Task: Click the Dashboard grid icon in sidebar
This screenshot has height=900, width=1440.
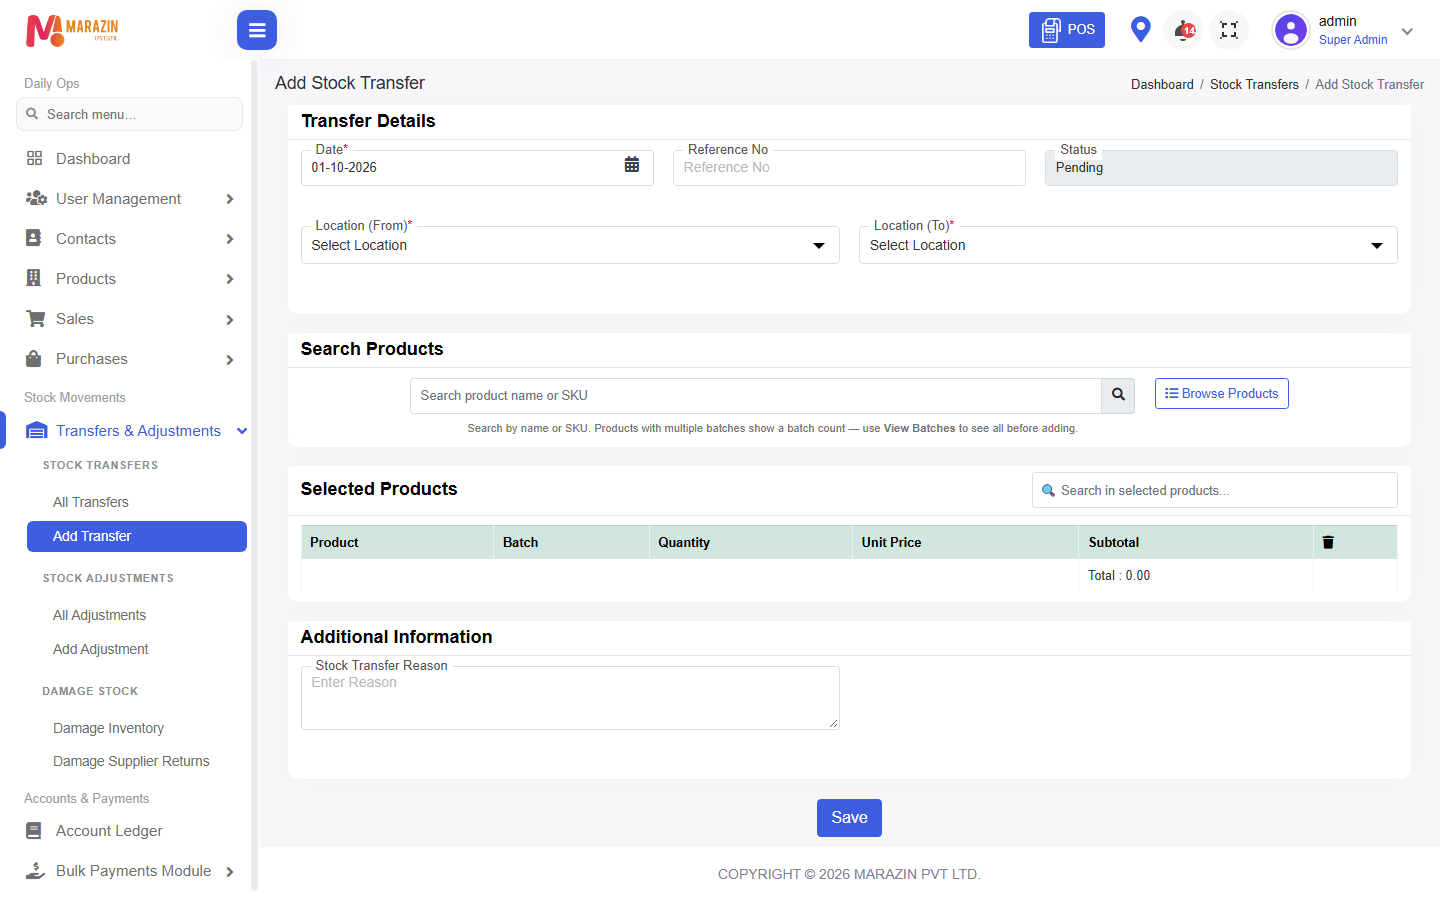Action: pyautogui.click(x=34, y=158)
